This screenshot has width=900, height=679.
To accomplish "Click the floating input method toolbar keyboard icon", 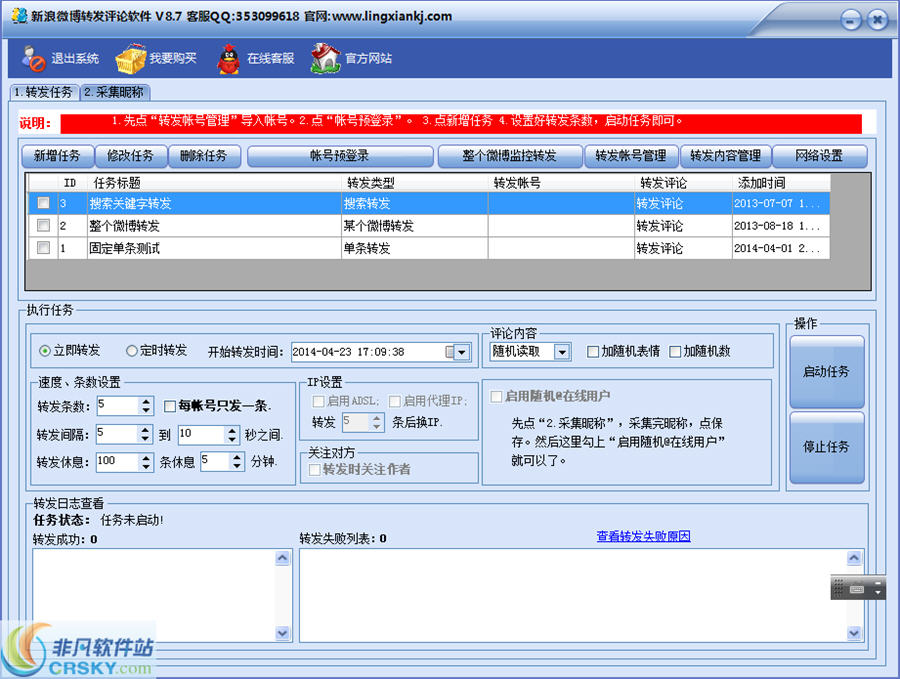I will click(857, 589).
